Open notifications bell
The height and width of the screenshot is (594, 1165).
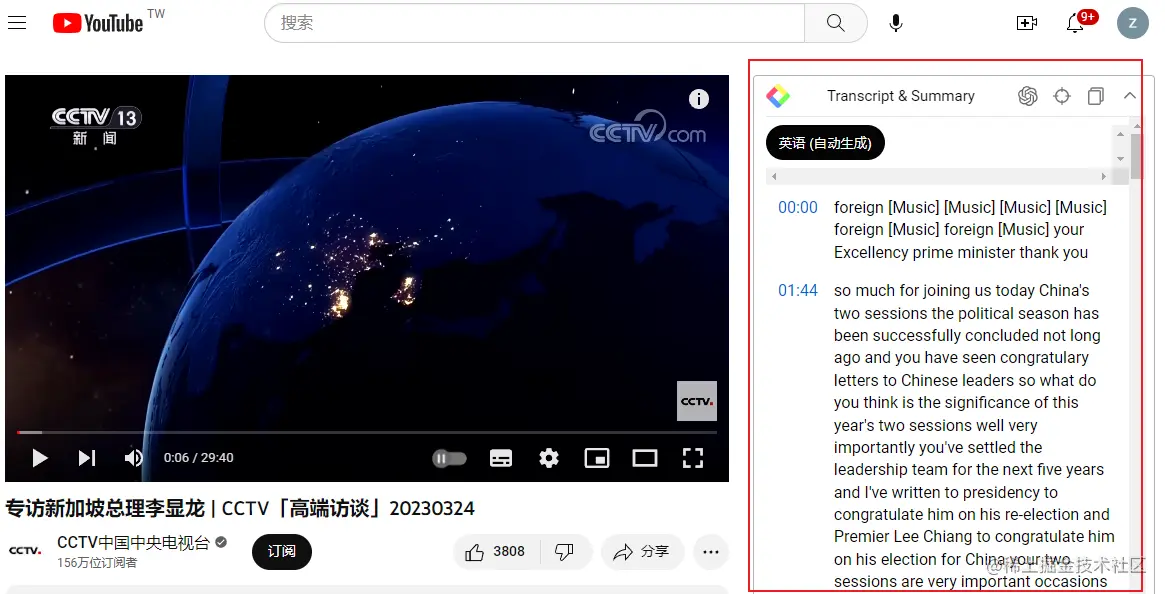click(x=1075, y=23)
